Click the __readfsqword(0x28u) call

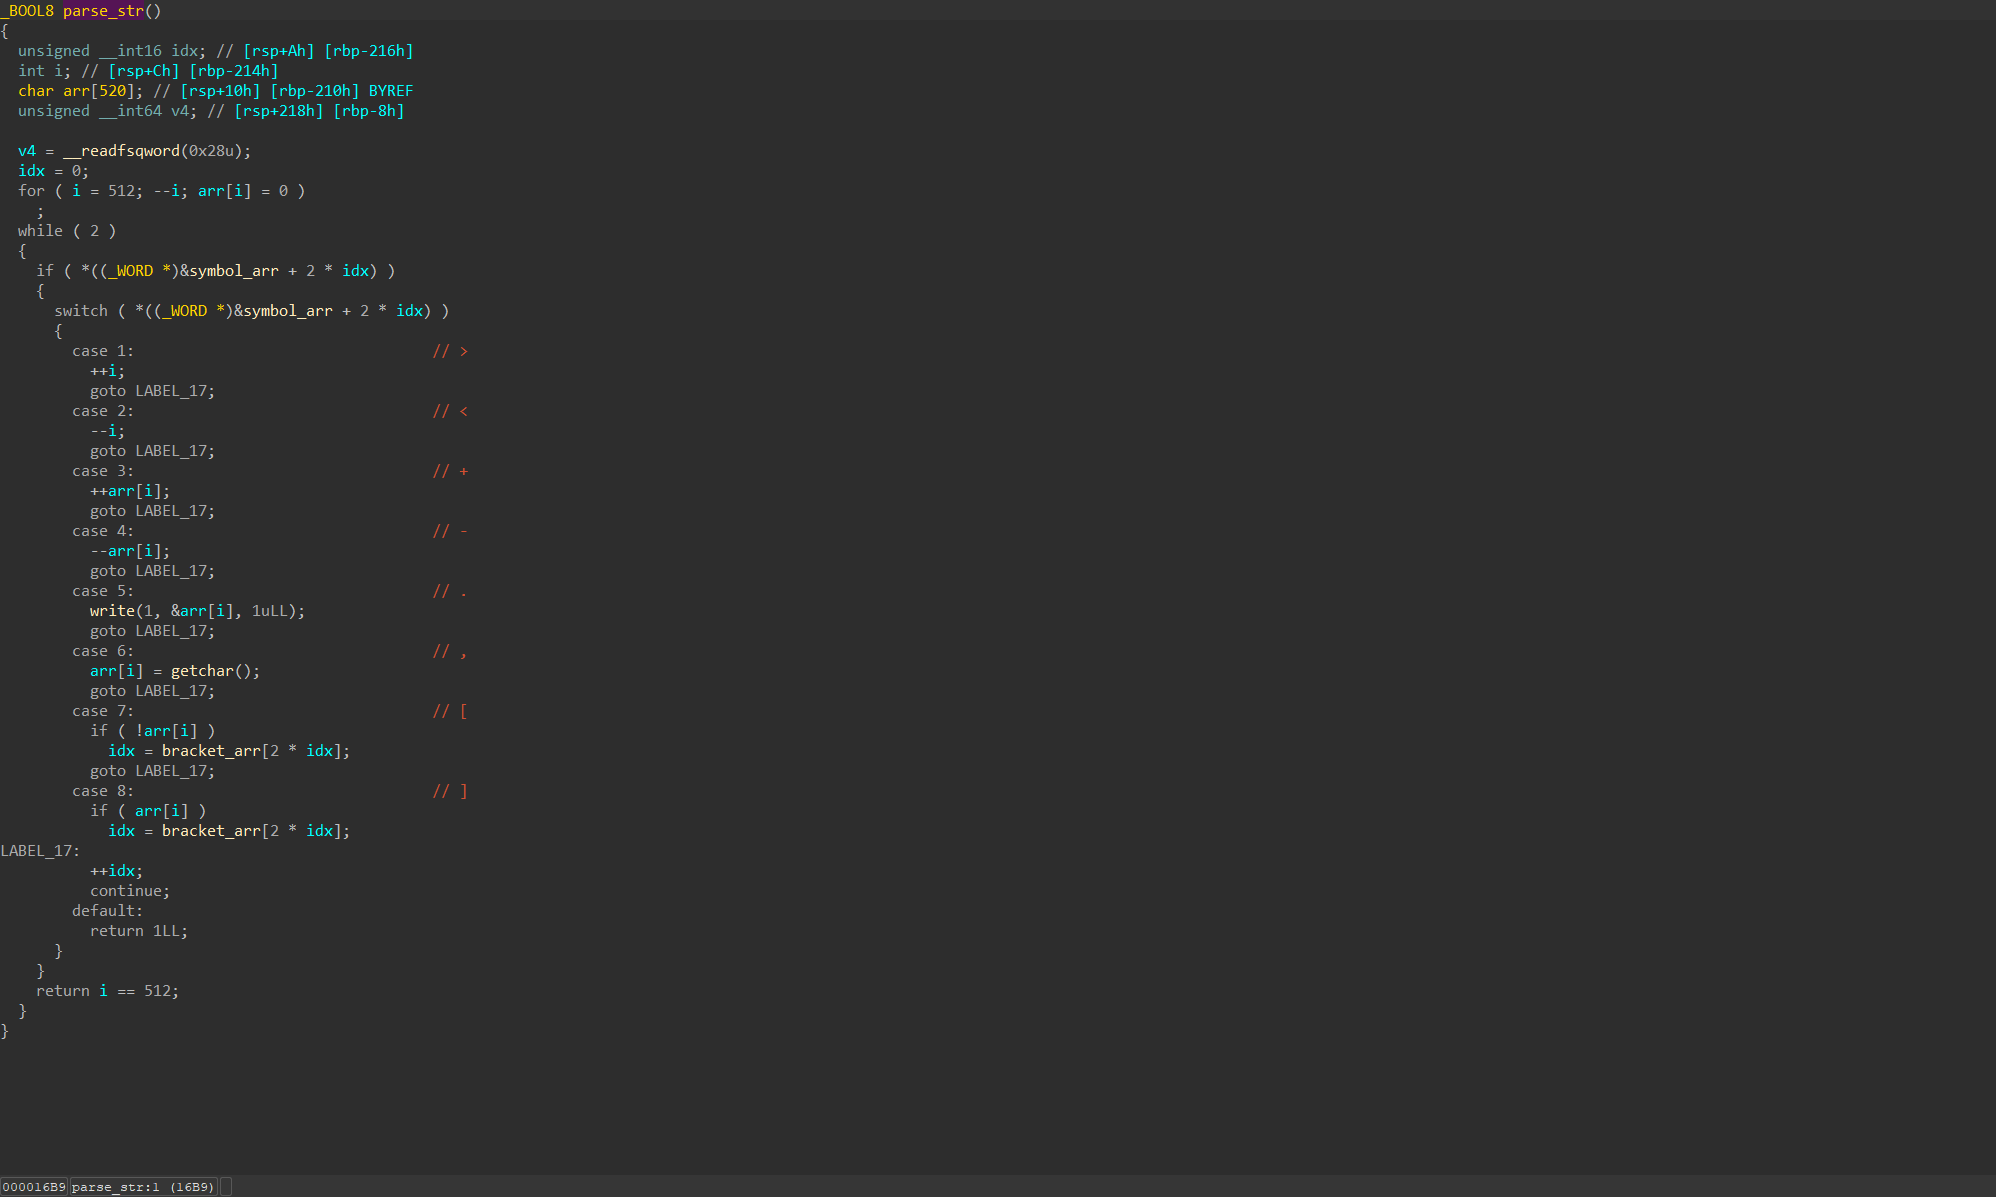pyautogui.click(x=157, y=151)
